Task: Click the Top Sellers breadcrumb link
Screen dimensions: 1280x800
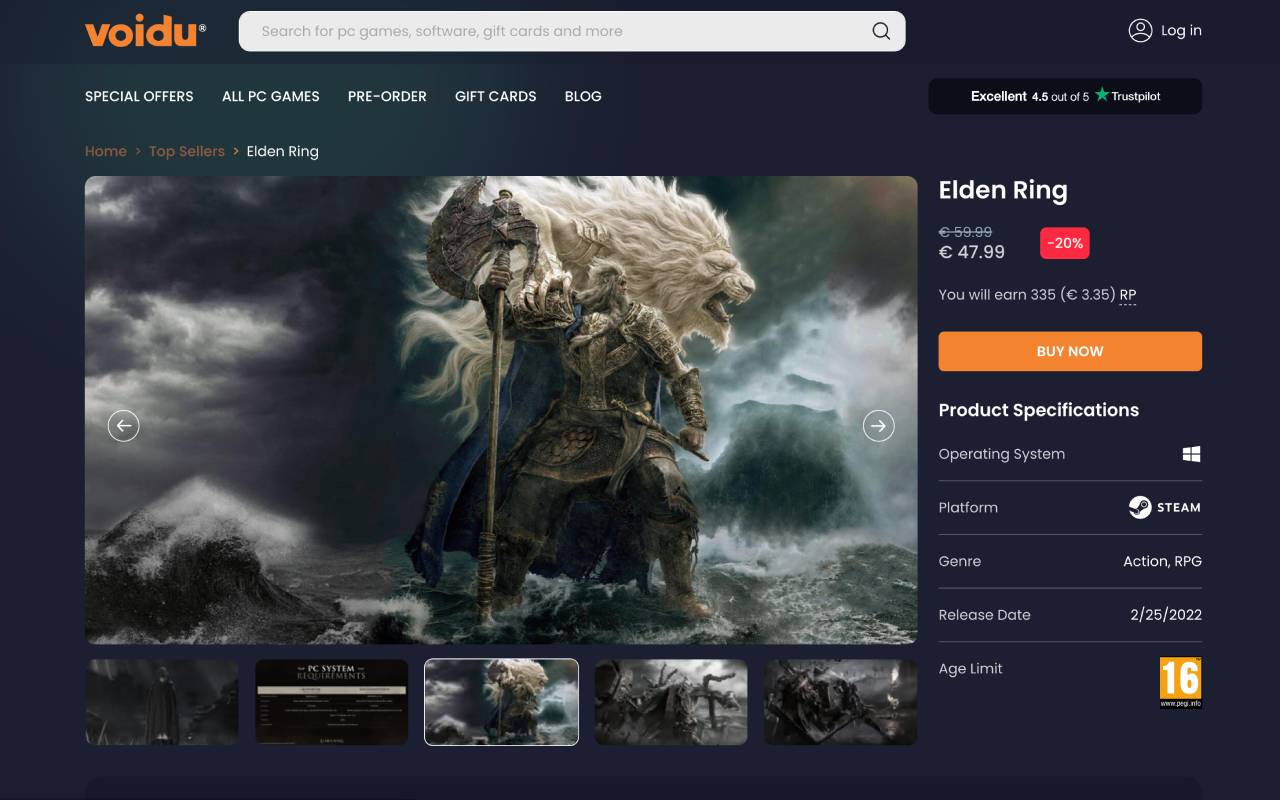Action: [187, 151]
